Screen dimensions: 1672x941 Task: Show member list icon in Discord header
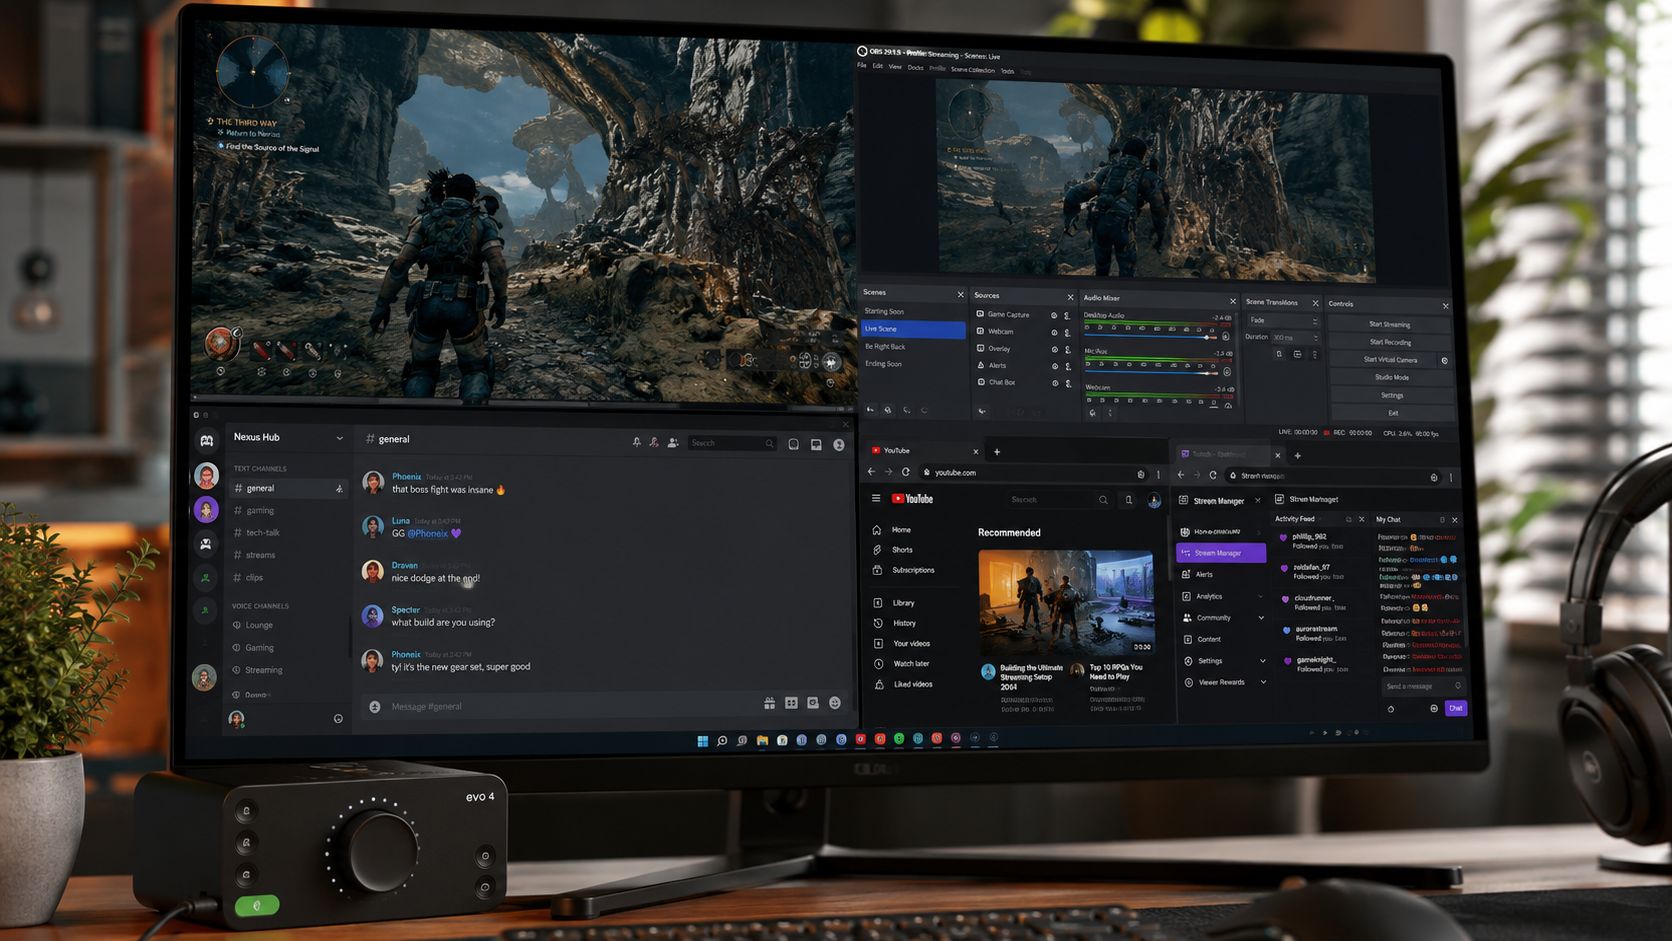click(x=673, y=442)
